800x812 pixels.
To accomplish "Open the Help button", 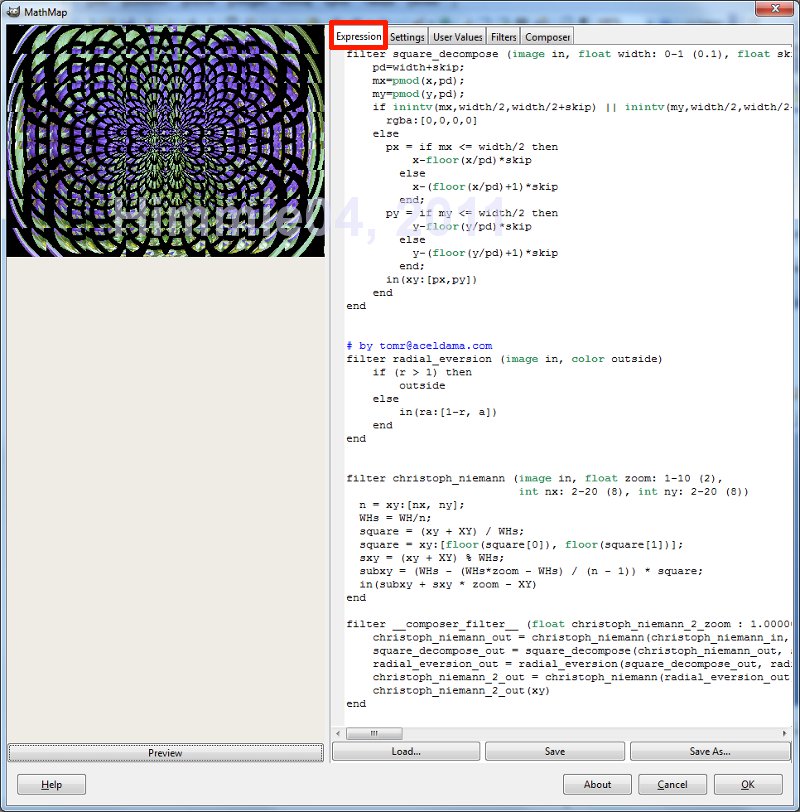I will [x=51, y=785].
